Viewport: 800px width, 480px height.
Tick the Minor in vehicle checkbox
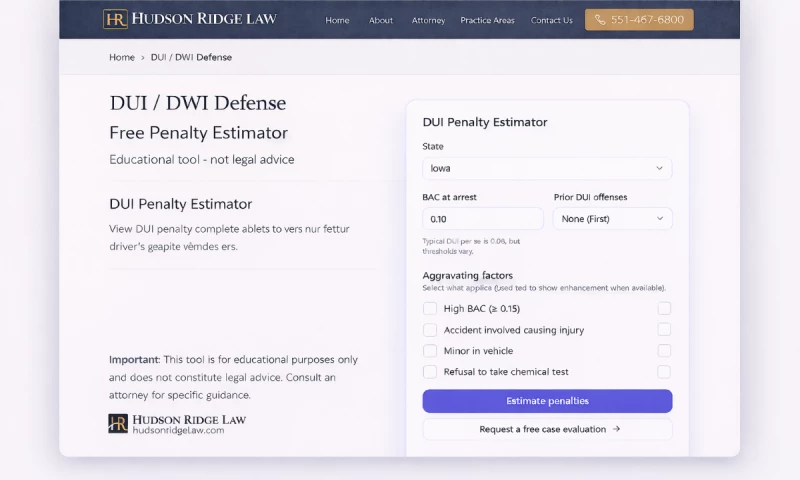[x=430, y=351]
